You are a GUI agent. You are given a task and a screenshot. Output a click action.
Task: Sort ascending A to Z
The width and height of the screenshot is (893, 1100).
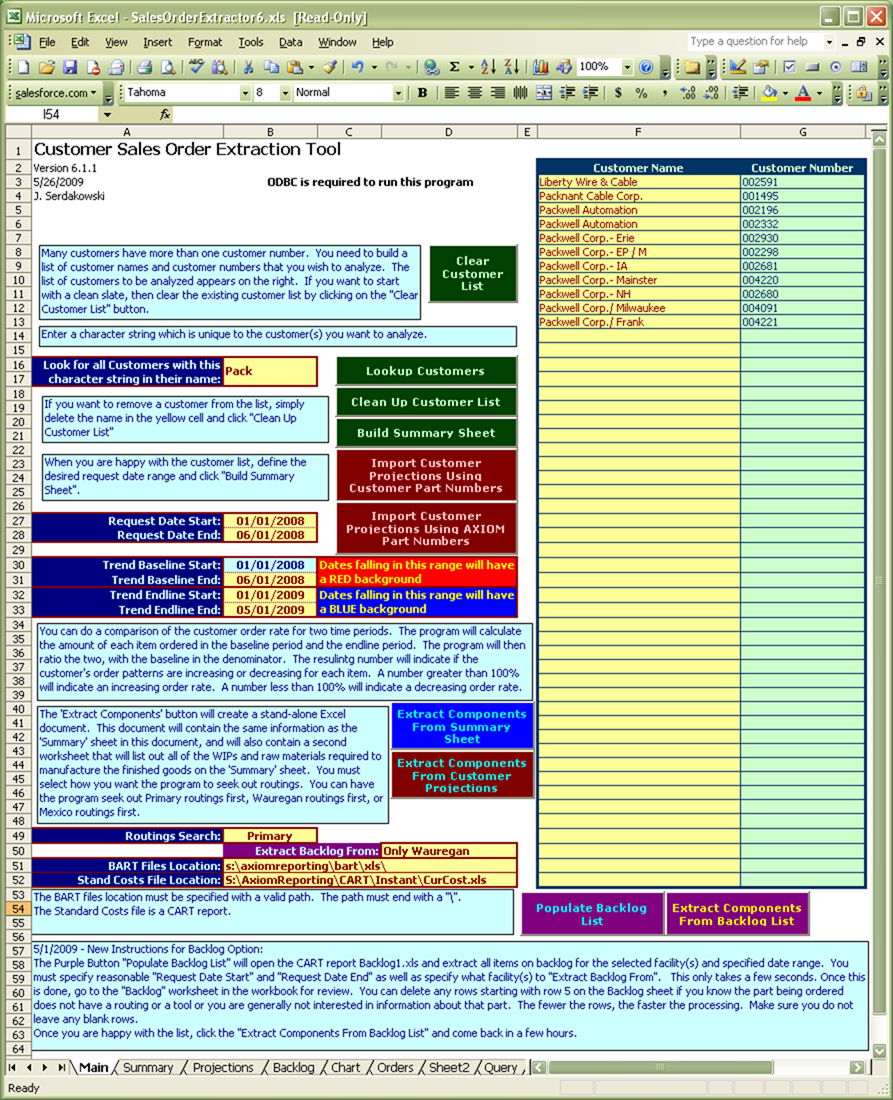pyautogui.click(x=489, y=67)
